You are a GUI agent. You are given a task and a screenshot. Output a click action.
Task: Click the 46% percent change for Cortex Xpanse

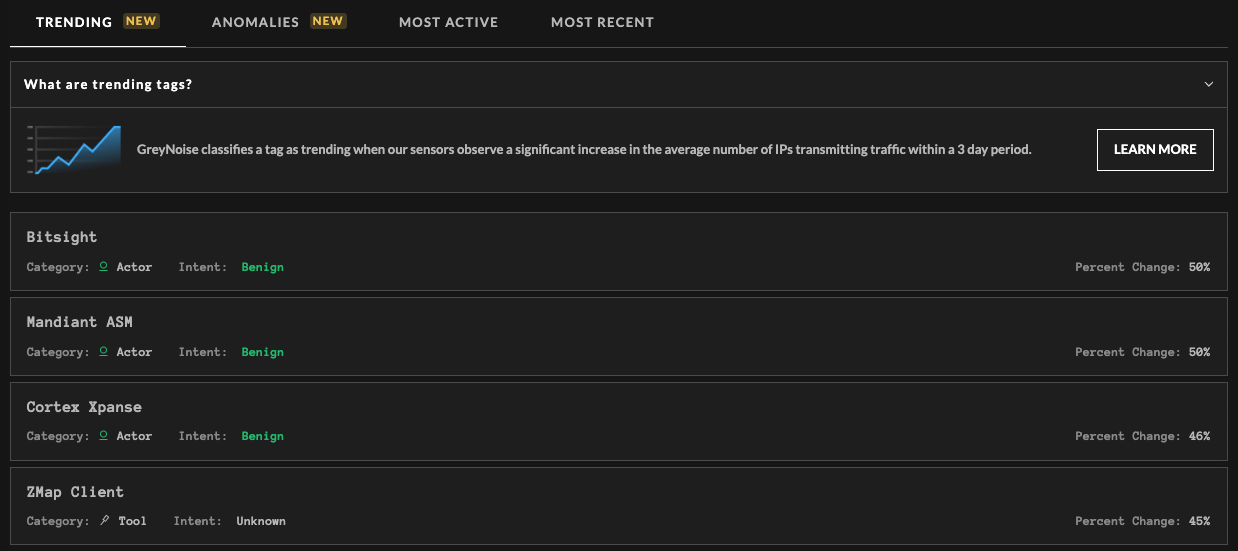tap(1199, 436)
